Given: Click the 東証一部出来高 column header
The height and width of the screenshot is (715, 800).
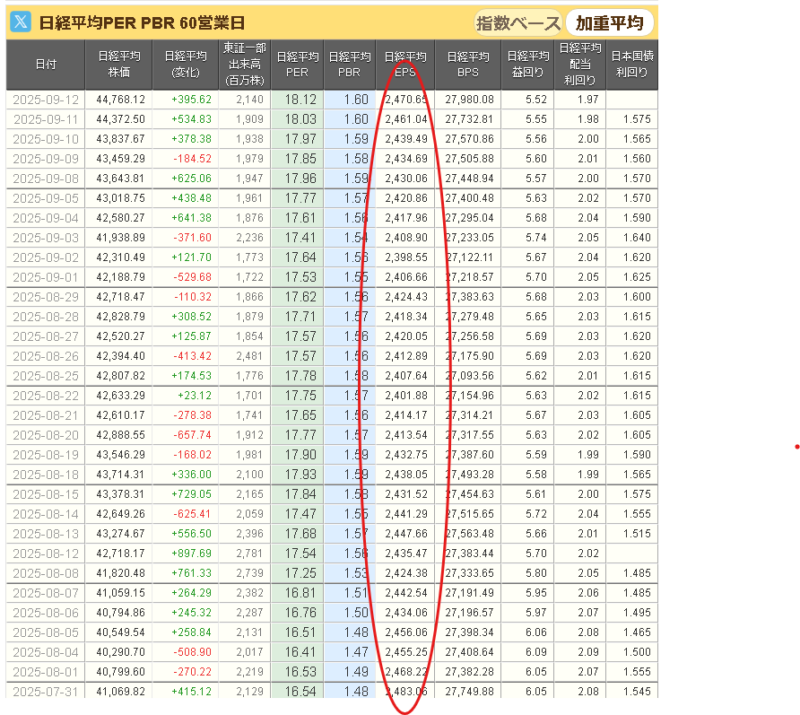Looking at the screenshot, I should pyautogui.click(x=245, y=65).
